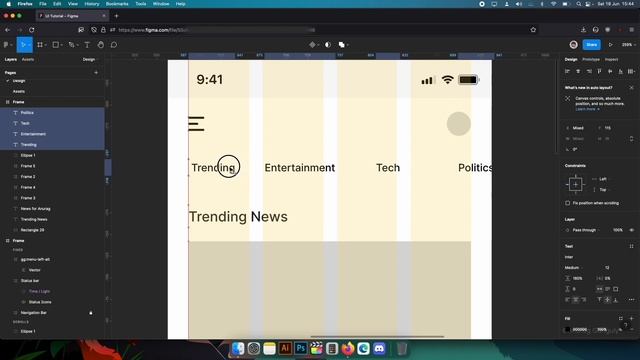
Task: Set text vertical align top
Action: click(x=599, y=300)
